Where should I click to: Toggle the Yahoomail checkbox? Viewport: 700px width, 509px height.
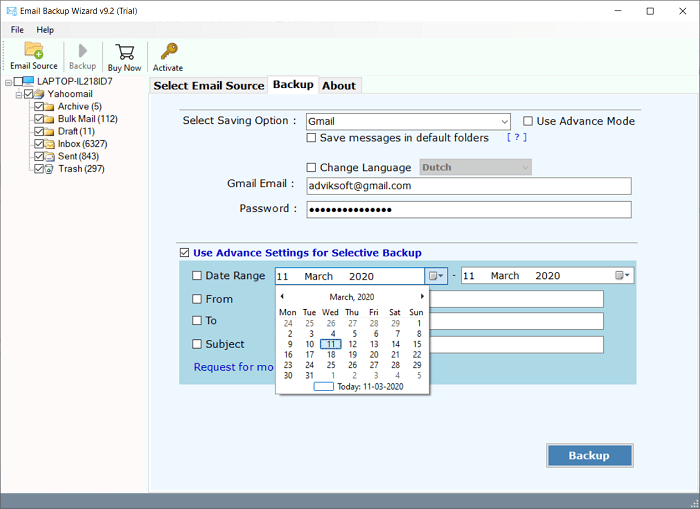29,94
